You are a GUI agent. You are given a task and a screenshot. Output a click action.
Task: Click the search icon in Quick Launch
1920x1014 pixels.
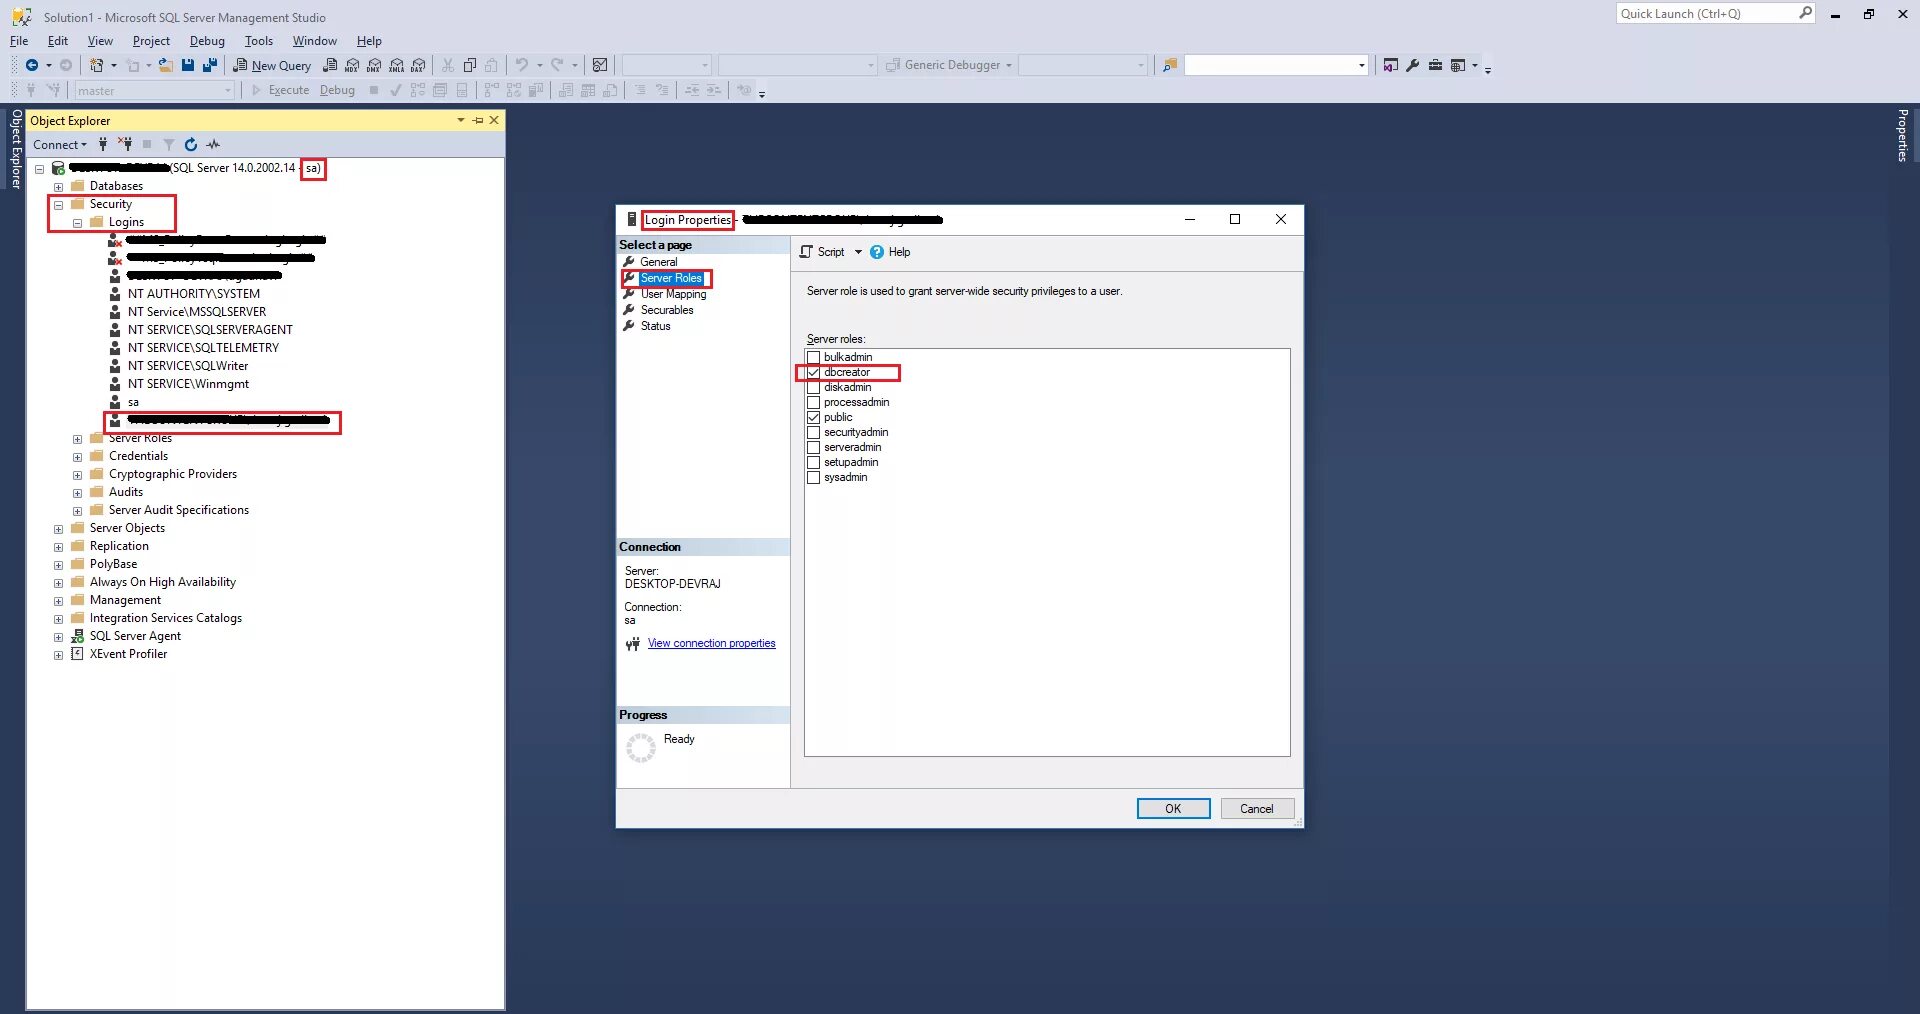[1805, 13]
